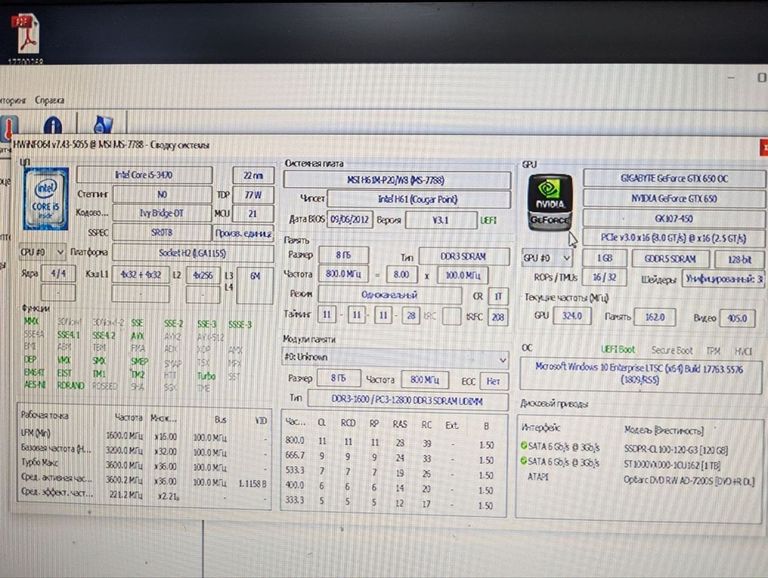
Task: Click the 4 / 4 cores field
Action: click(58, 273)
